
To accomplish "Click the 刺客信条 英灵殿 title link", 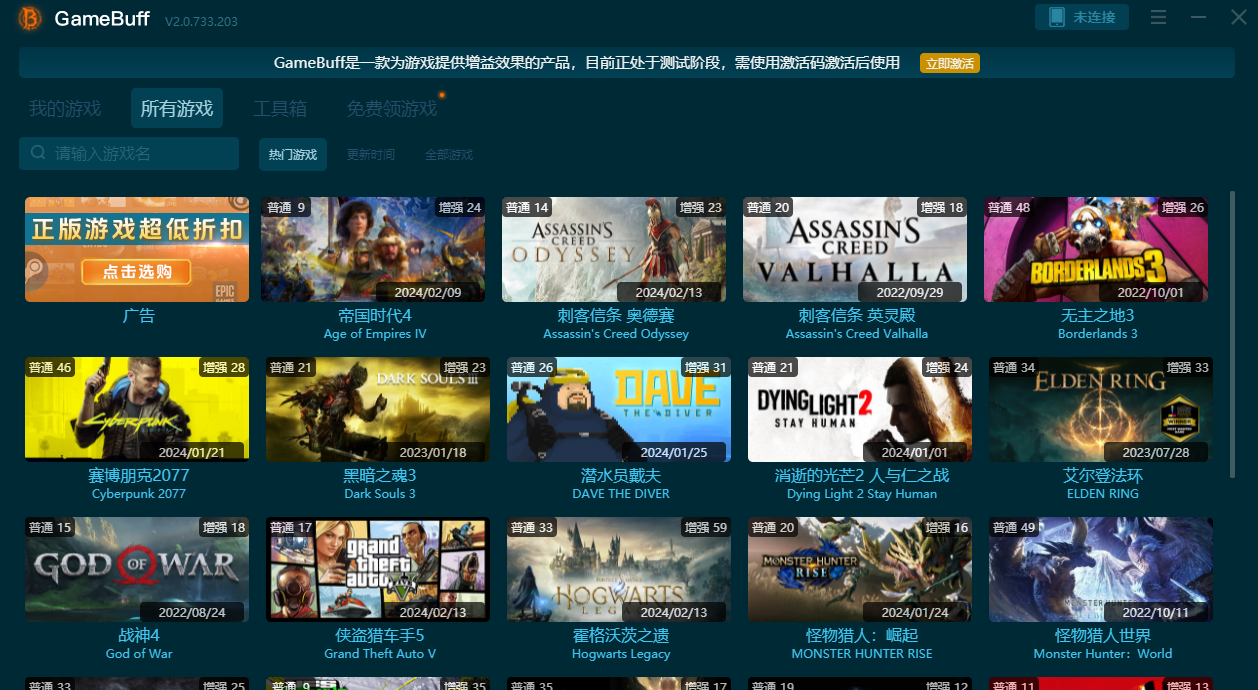I will [x=857, y=315].
